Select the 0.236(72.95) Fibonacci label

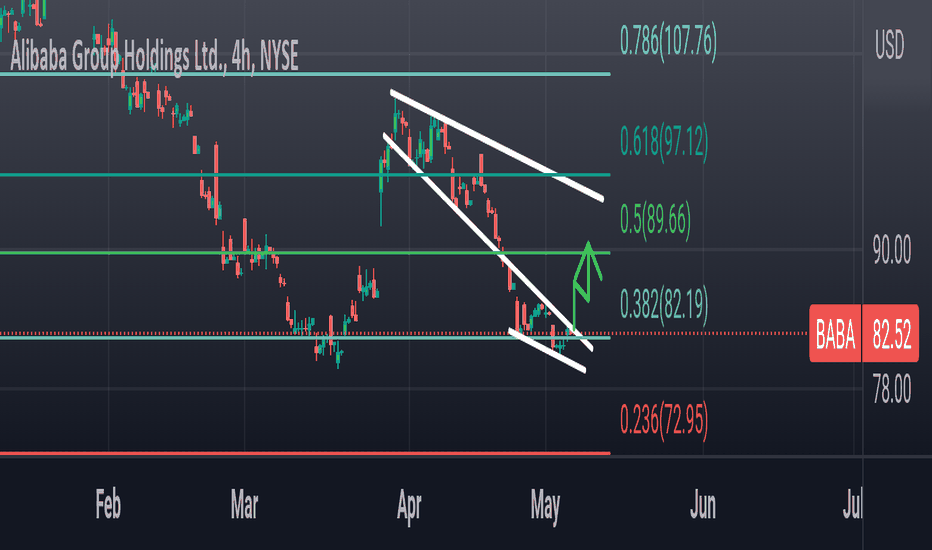point(664,420)
